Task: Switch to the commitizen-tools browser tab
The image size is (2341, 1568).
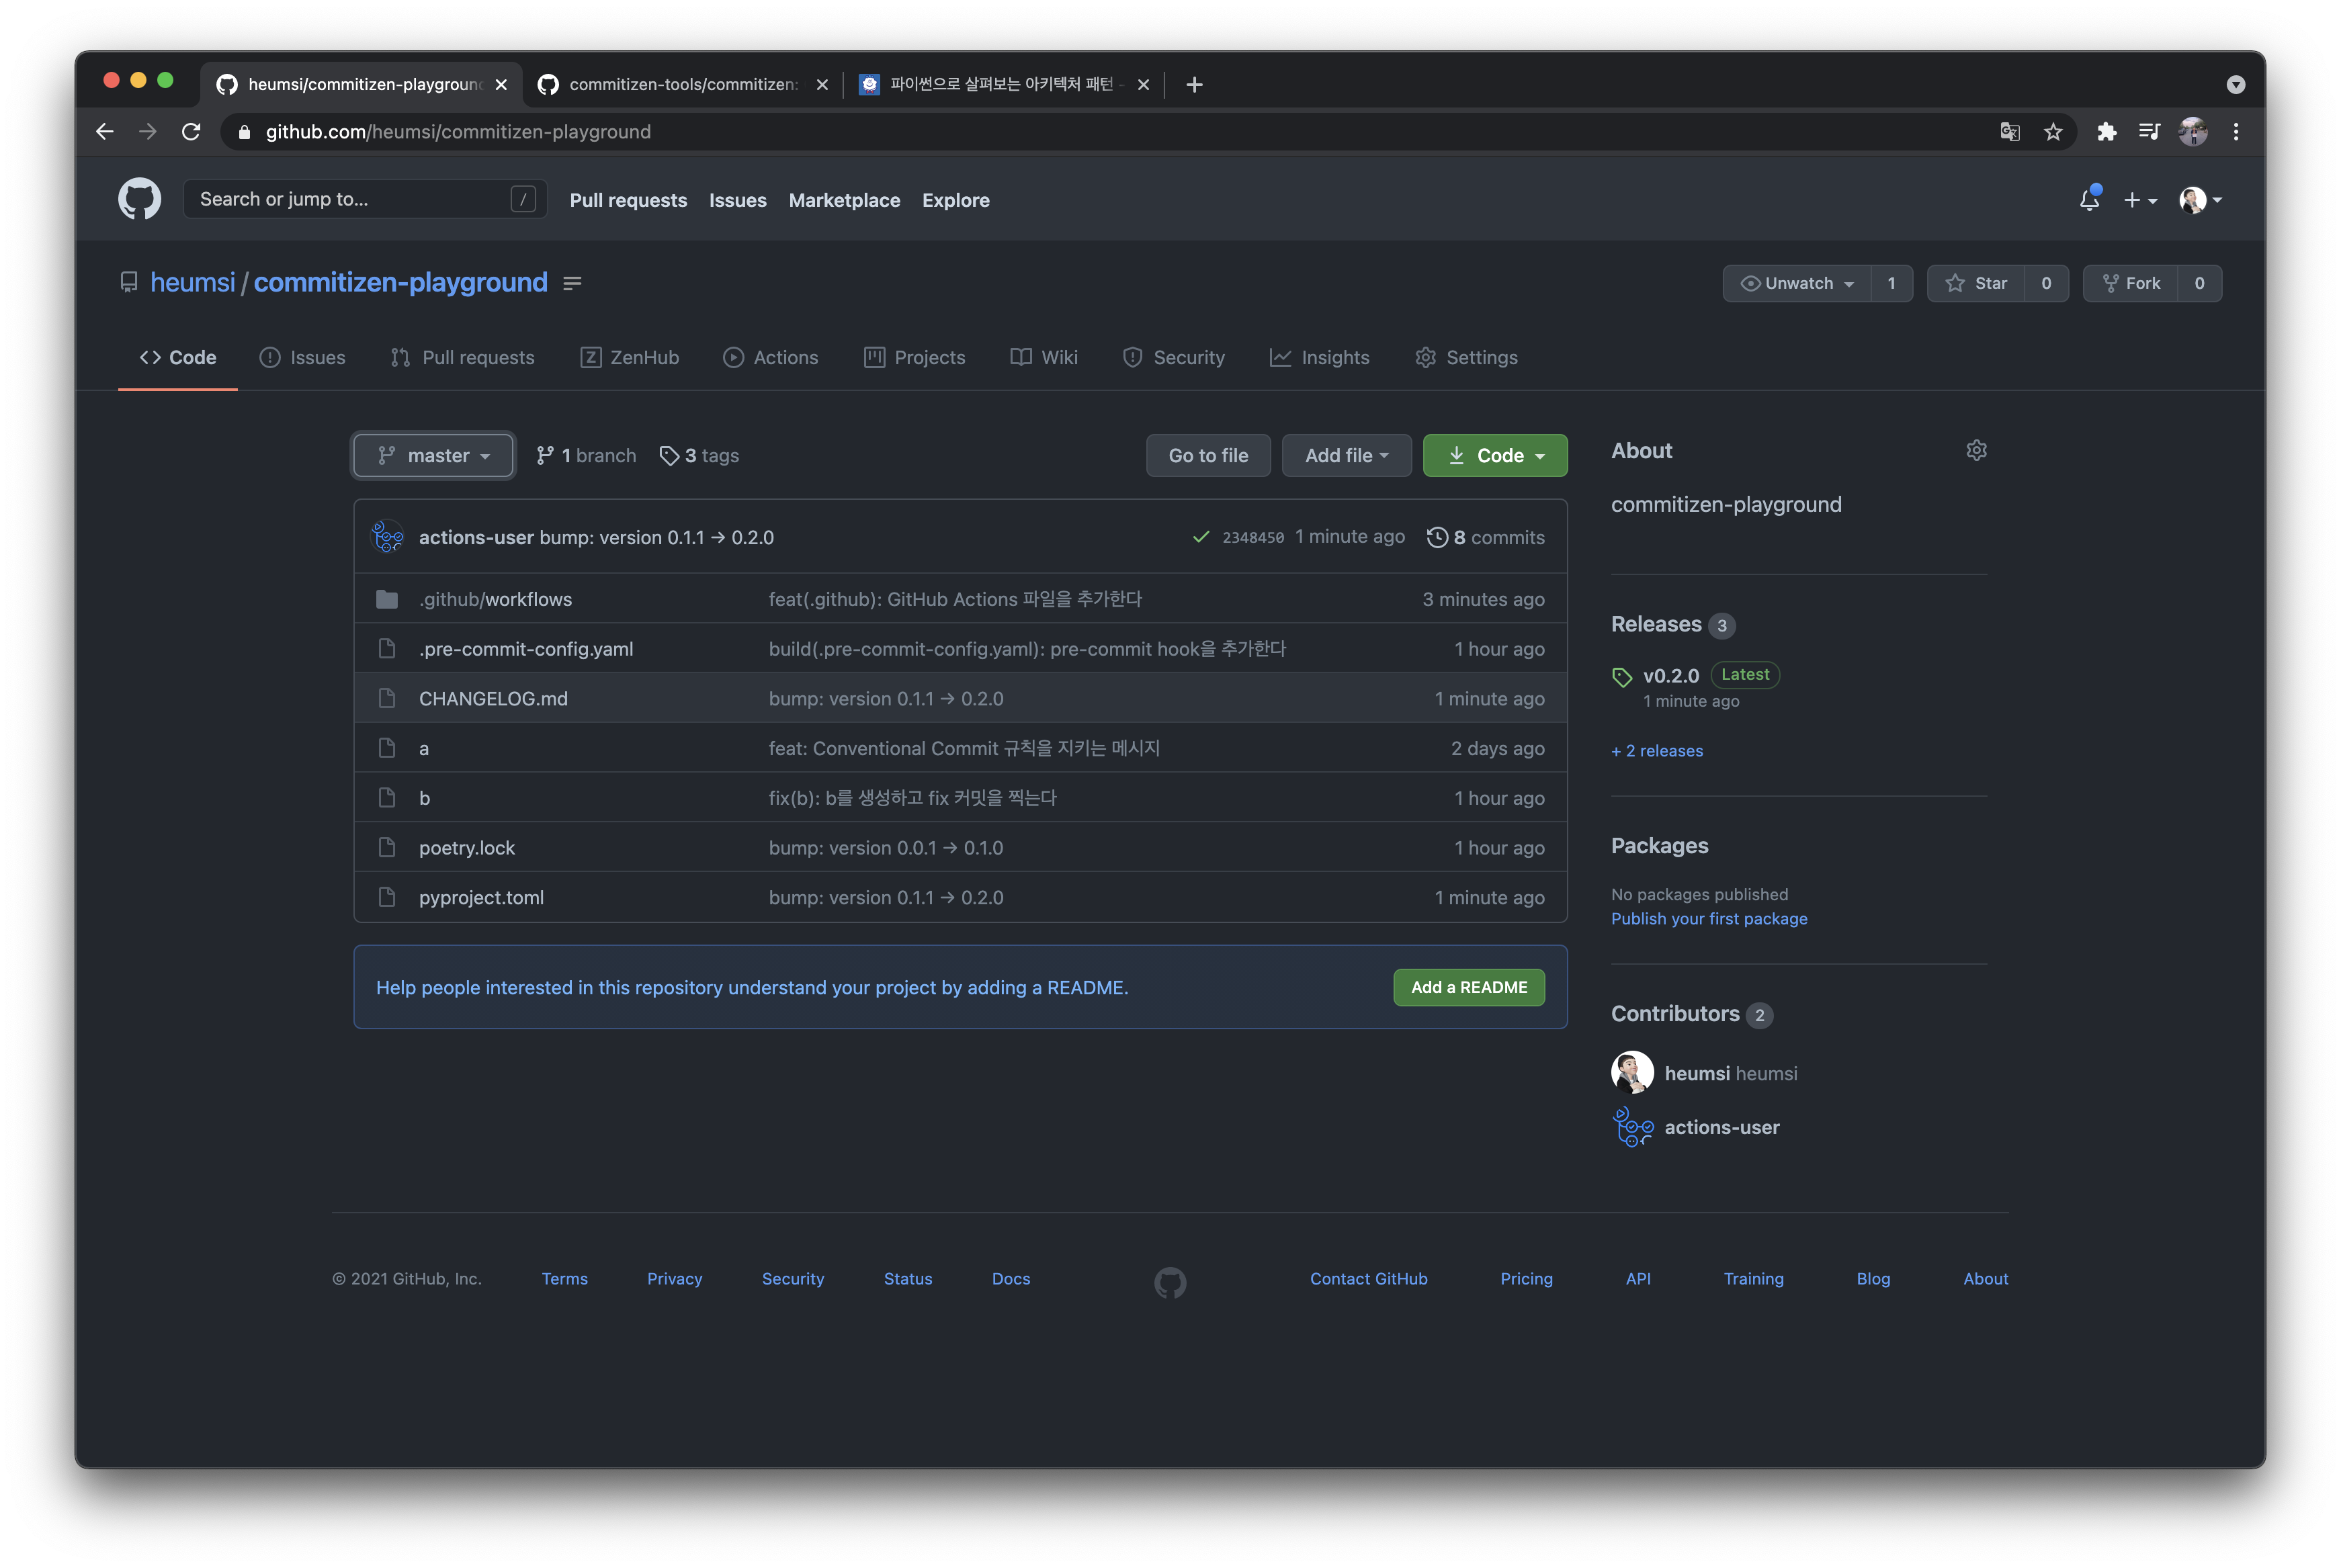Action: point(682,84)
